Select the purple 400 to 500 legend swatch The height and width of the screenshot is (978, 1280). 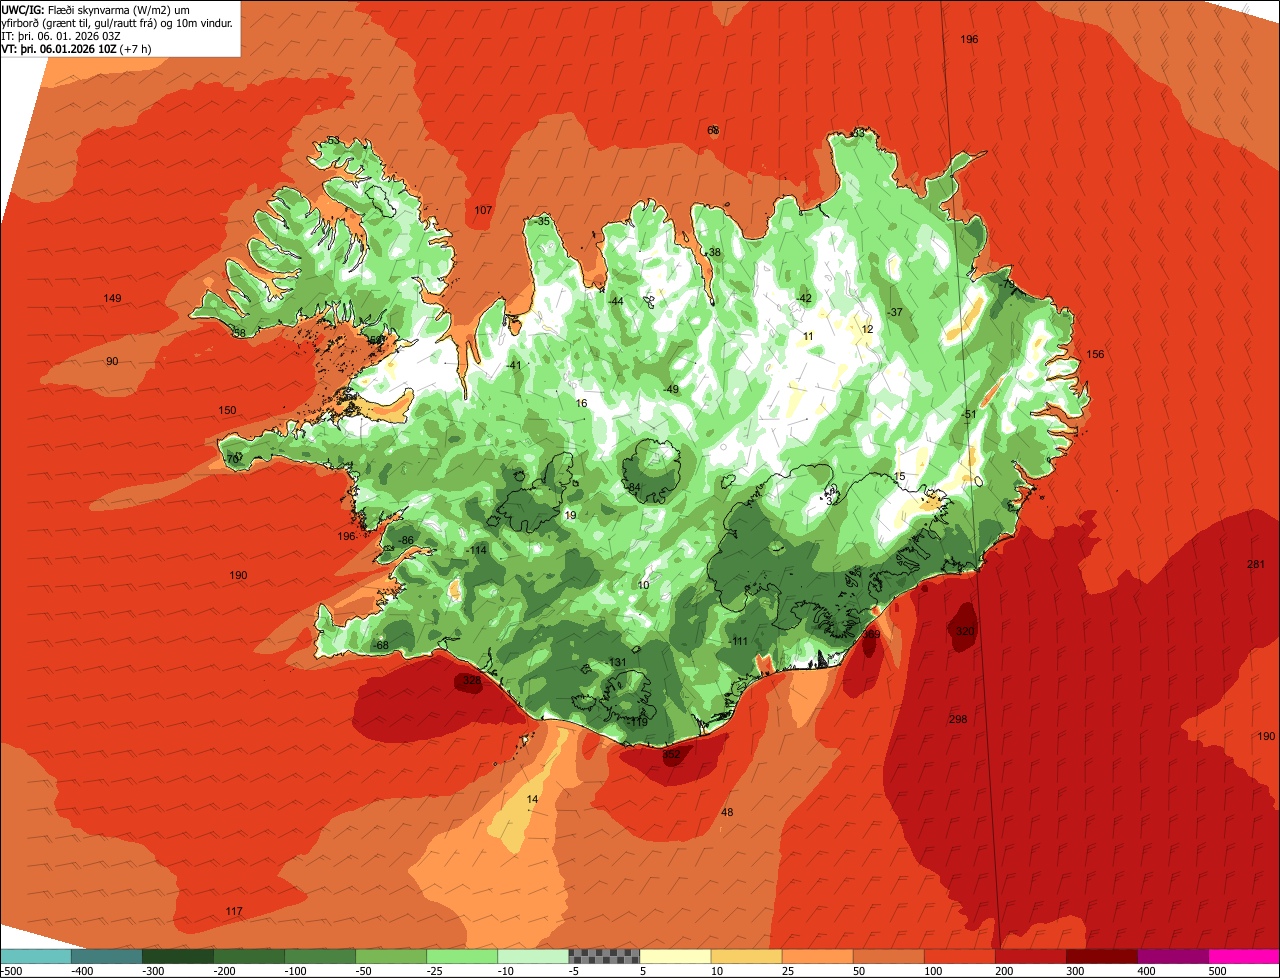coord(1172,956)
